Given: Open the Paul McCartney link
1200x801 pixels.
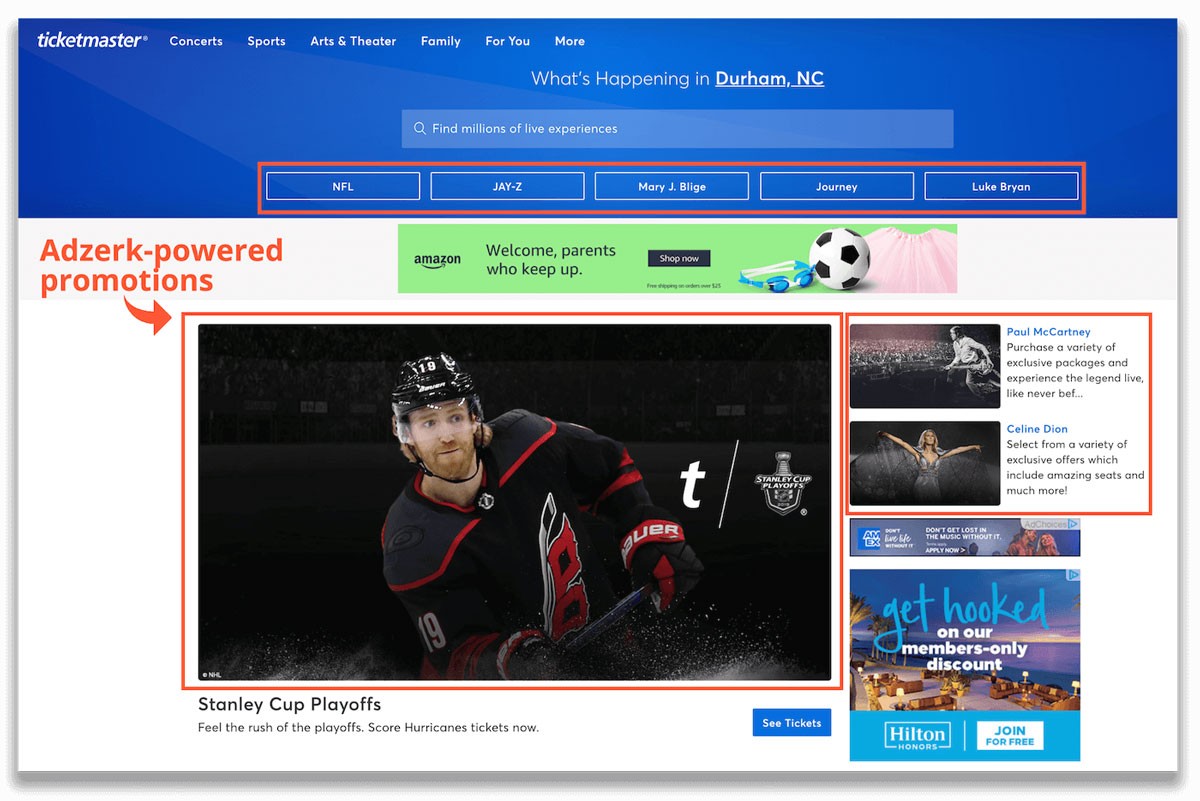Looking at the screenshot, I should 1049,332.
